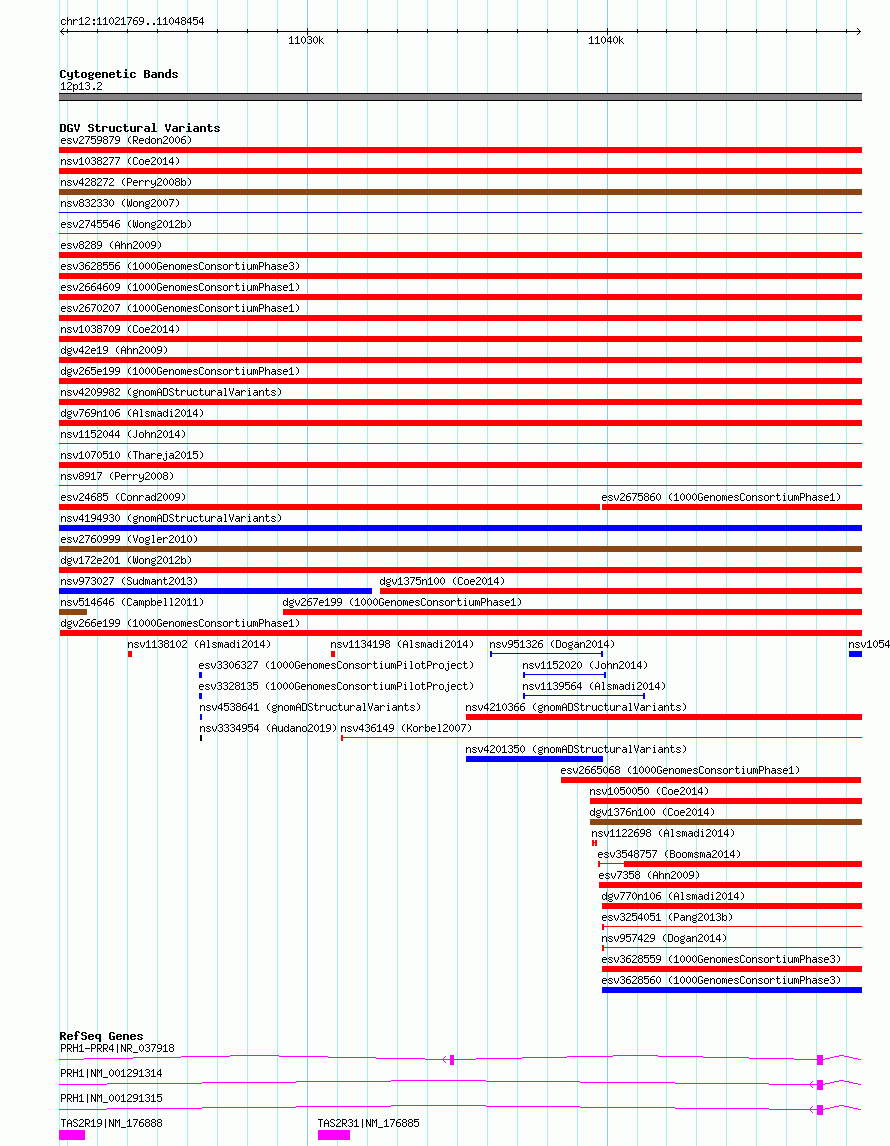This screenshot has height=1146, width=890.
Task: Select the magenta TAS2R31 gene block
Action: [x=334, y=1135]
